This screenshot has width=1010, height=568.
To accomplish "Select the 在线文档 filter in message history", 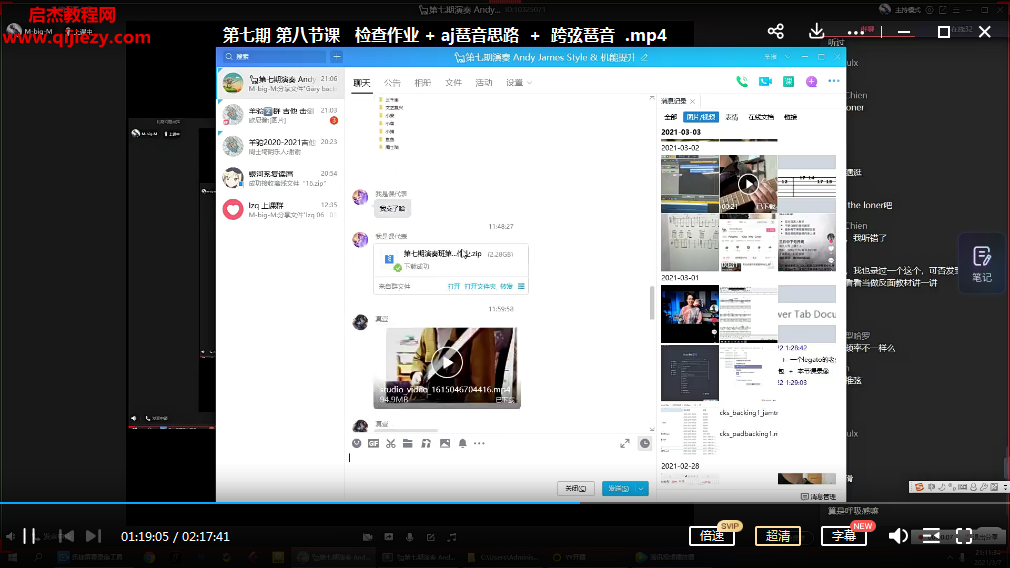I will pos(761,117).
